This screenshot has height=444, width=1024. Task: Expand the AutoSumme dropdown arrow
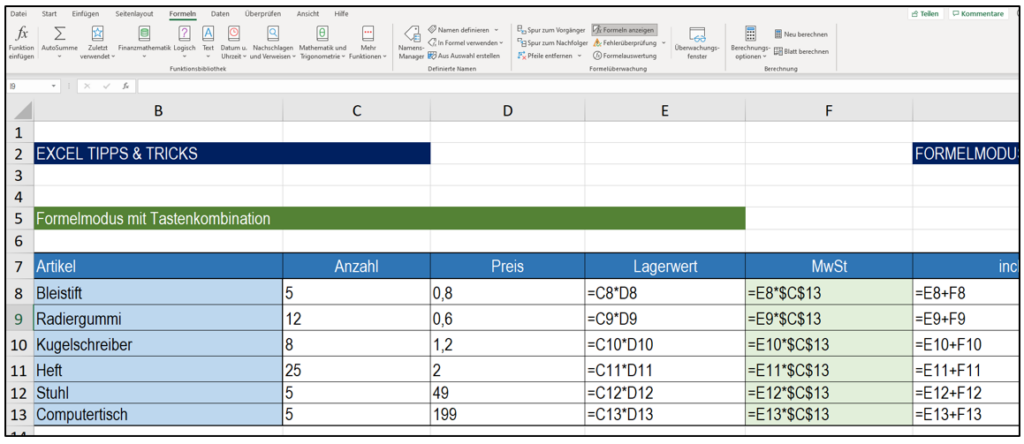pos(59,57)
